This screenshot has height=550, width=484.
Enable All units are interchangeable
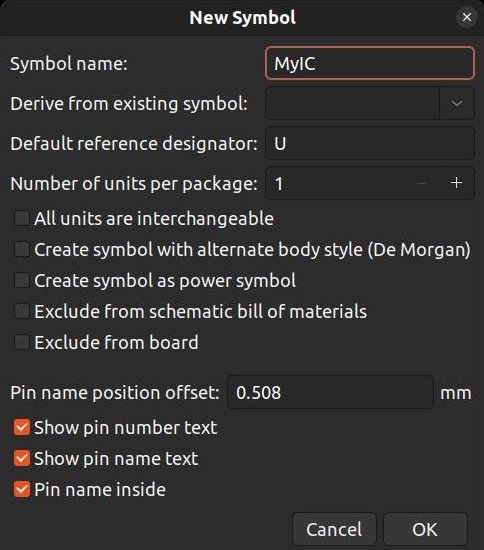(x=22, y=219)
